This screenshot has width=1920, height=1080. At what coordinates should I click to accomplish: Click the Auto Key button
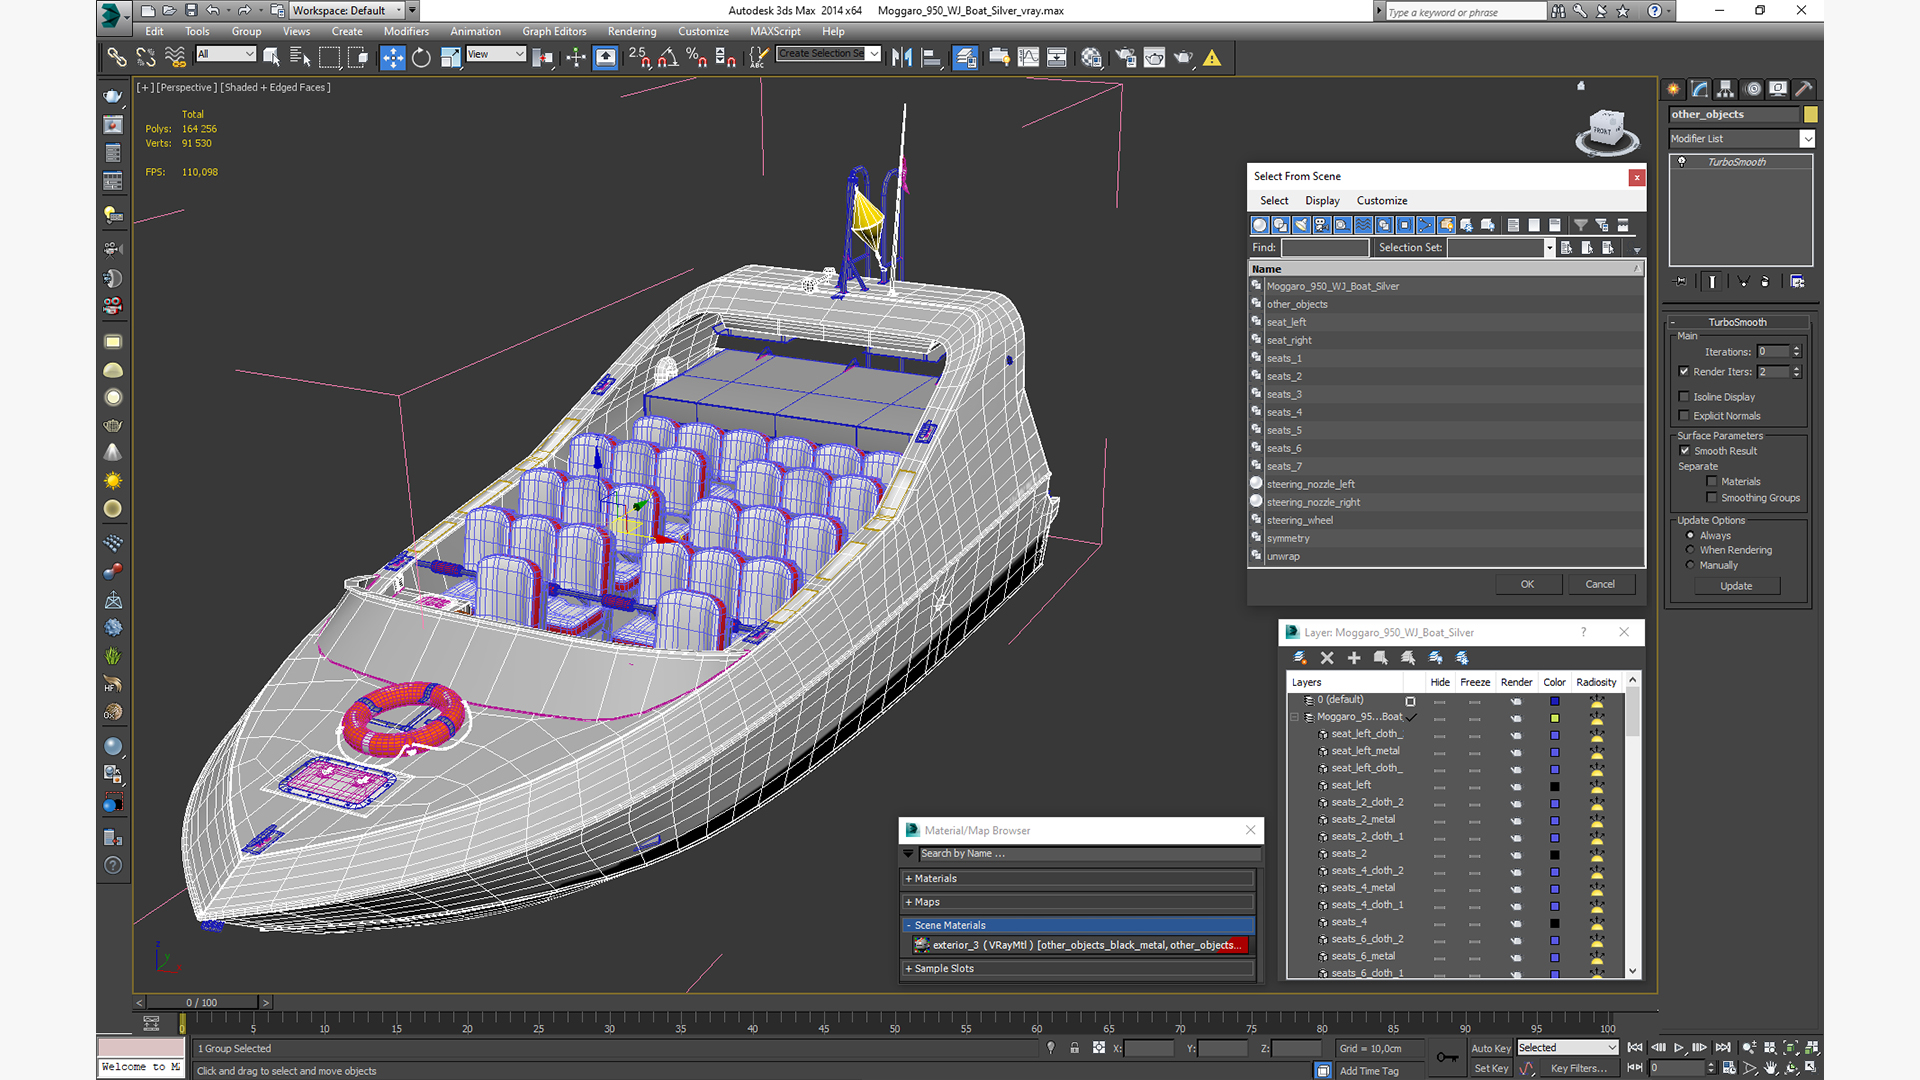pos(1491,1049)
